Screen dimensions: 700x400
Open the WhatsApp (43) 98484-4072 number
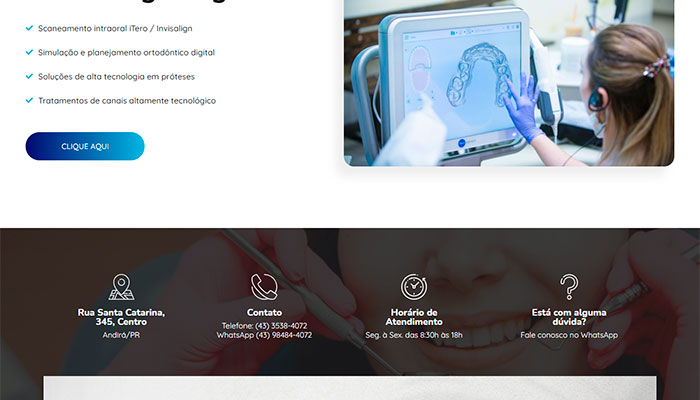pyautogui.click(x=264, y=335)
